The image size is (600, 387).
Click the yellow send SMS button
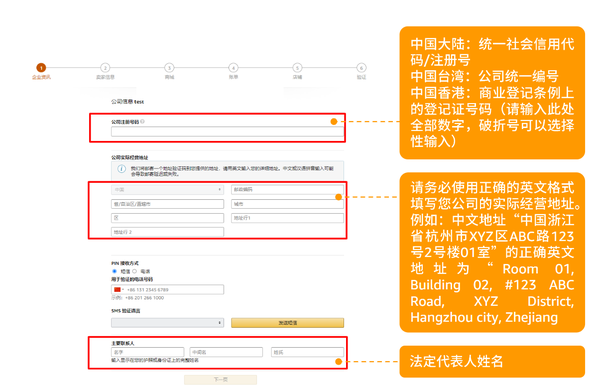(x=287, y=323)
